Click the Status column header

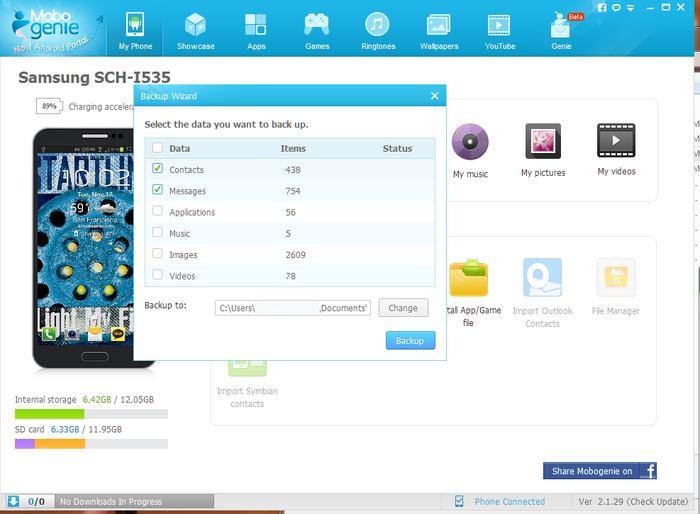coord(397,148)
